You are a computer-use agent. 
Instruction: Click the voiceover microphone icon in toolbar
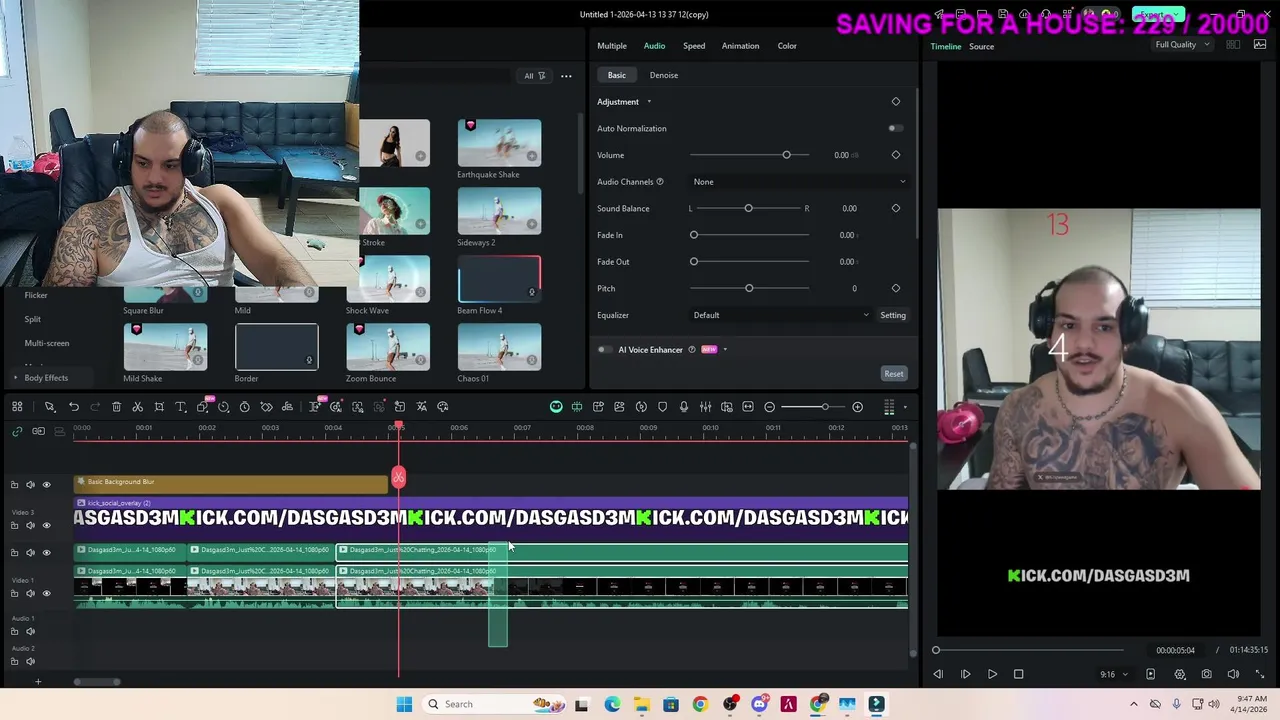pyautogui.click(x=684, y=407)
